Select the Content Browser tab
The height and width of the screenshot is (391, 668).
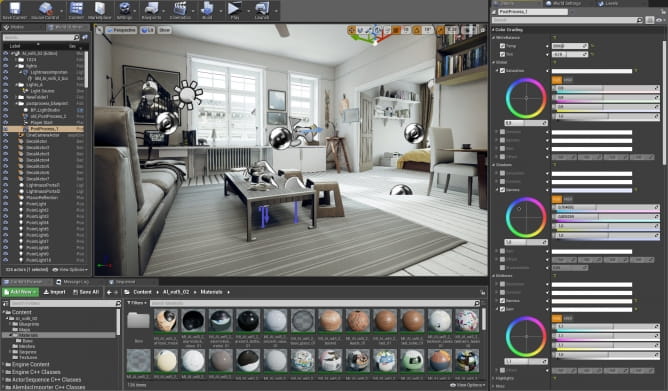25,282
